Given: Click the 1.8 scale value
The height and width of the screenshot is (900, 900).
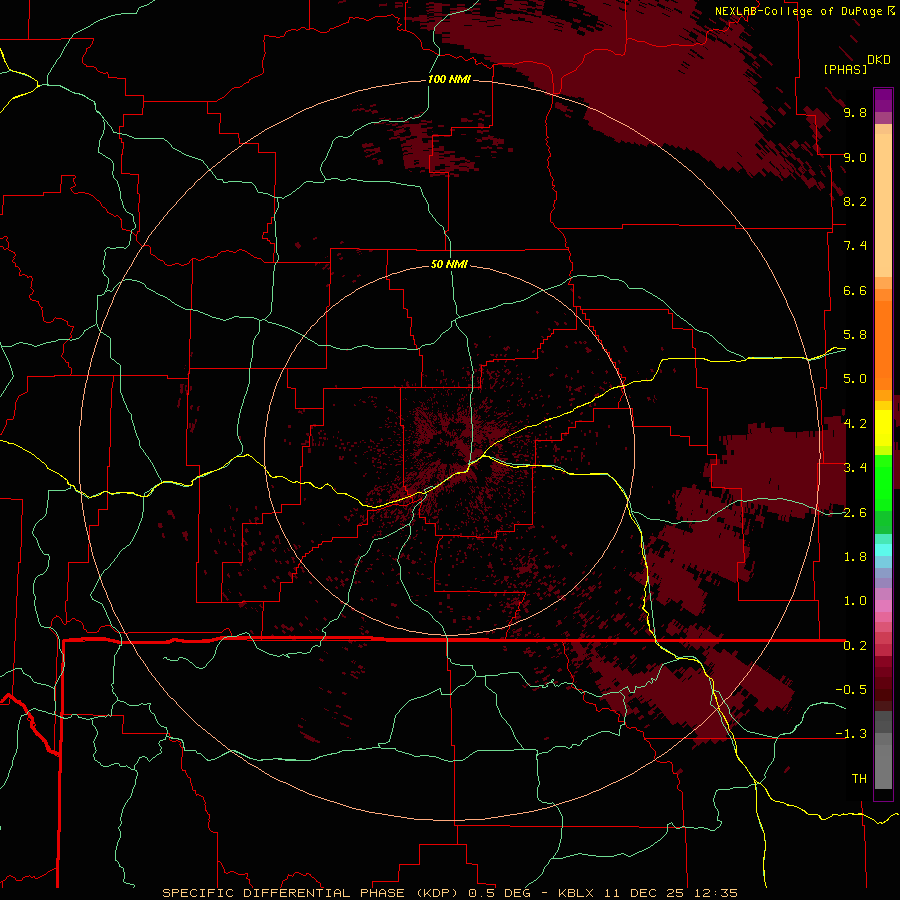Looking at the screenshot, I should tap(855, 557).
